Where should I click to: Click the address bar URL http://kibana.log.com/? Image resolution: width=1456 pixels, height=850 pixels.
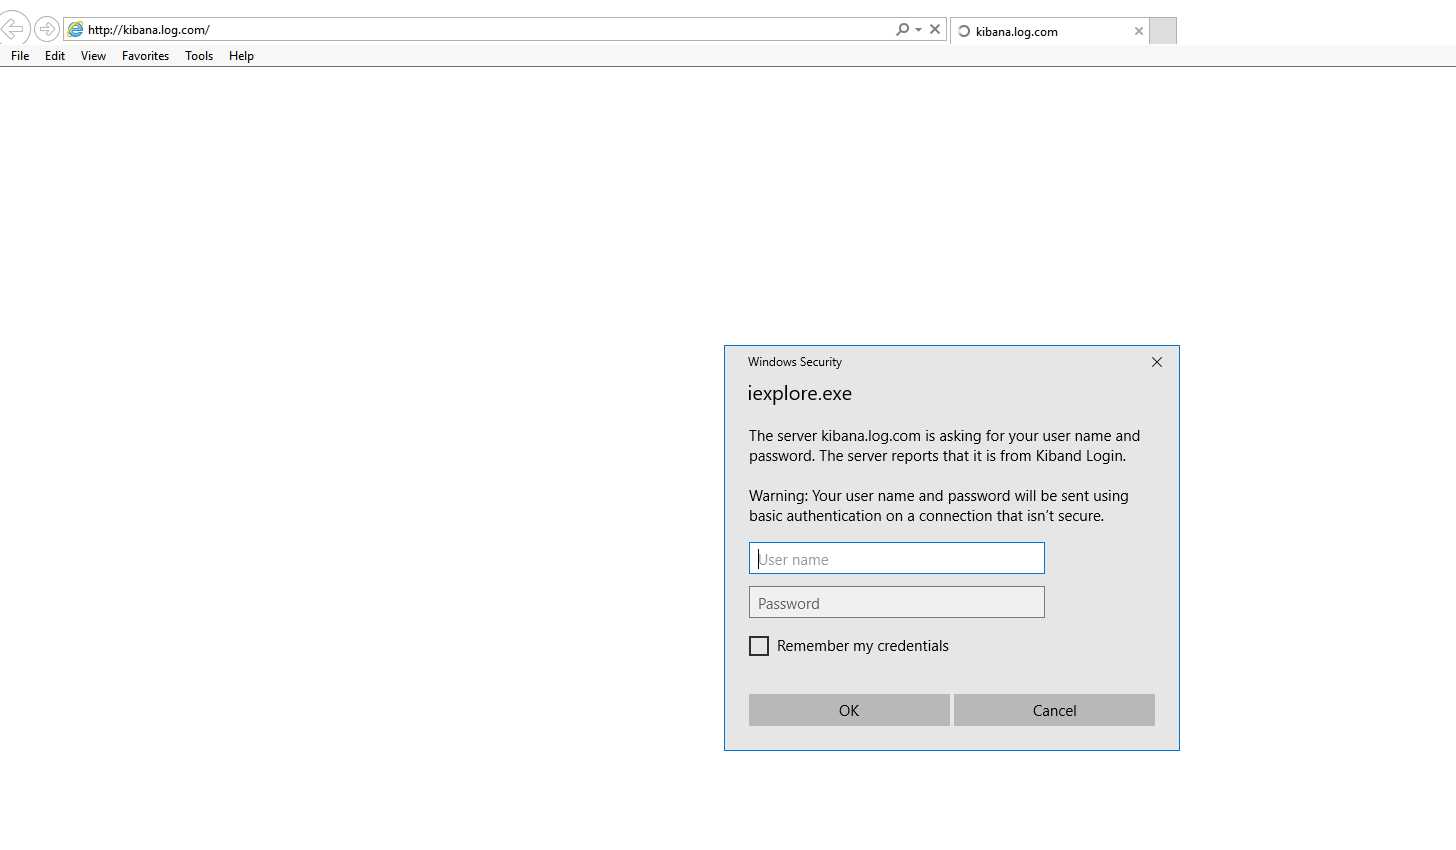coord(149,30)
